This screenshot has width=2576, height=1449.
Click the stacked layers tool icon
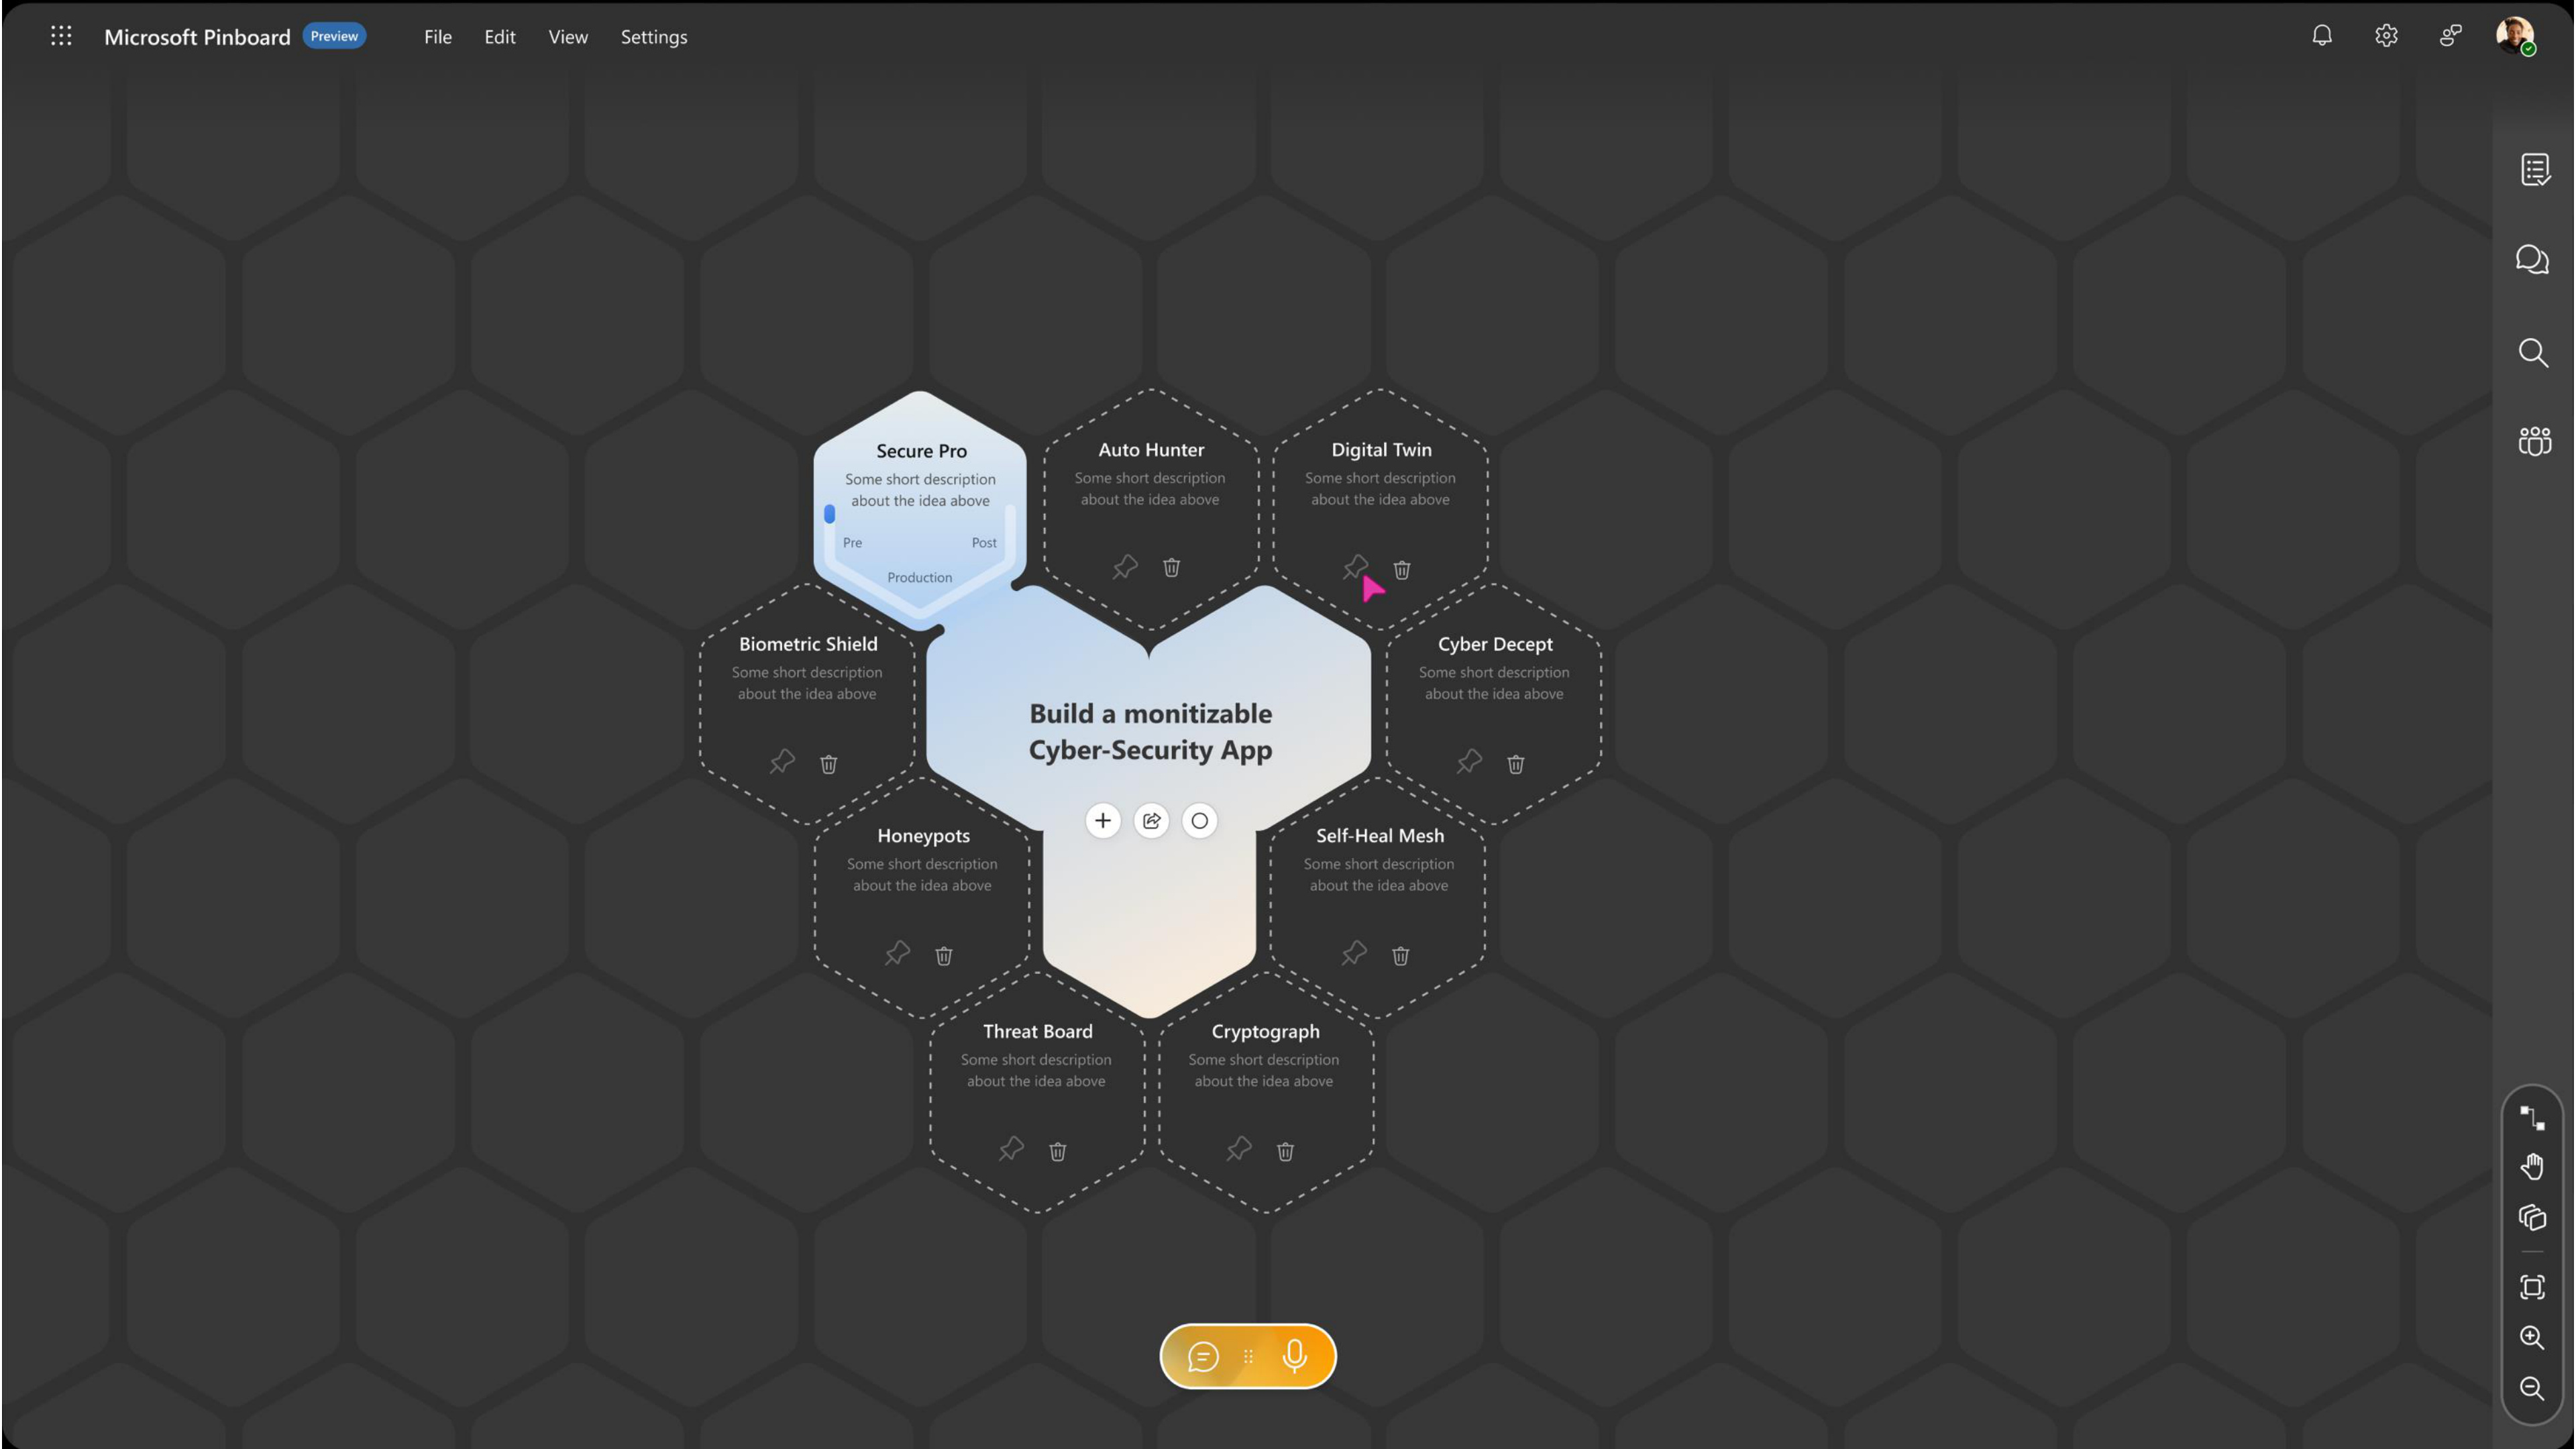click(x=2532, y=1217)
